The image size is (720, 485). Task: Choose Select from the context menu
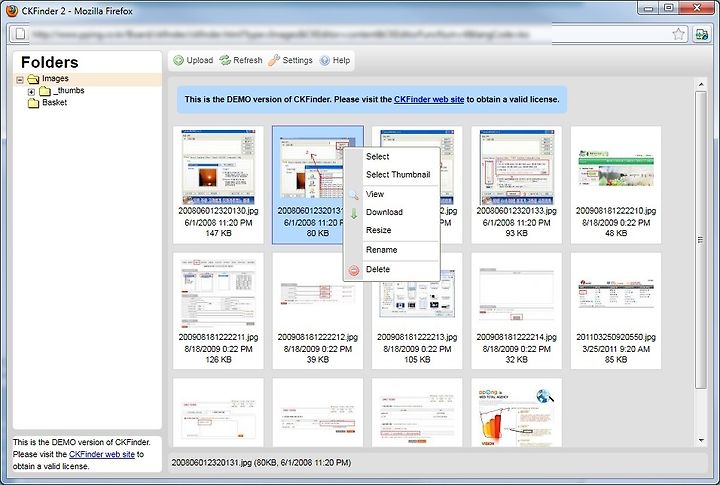(x=377, y=157)
